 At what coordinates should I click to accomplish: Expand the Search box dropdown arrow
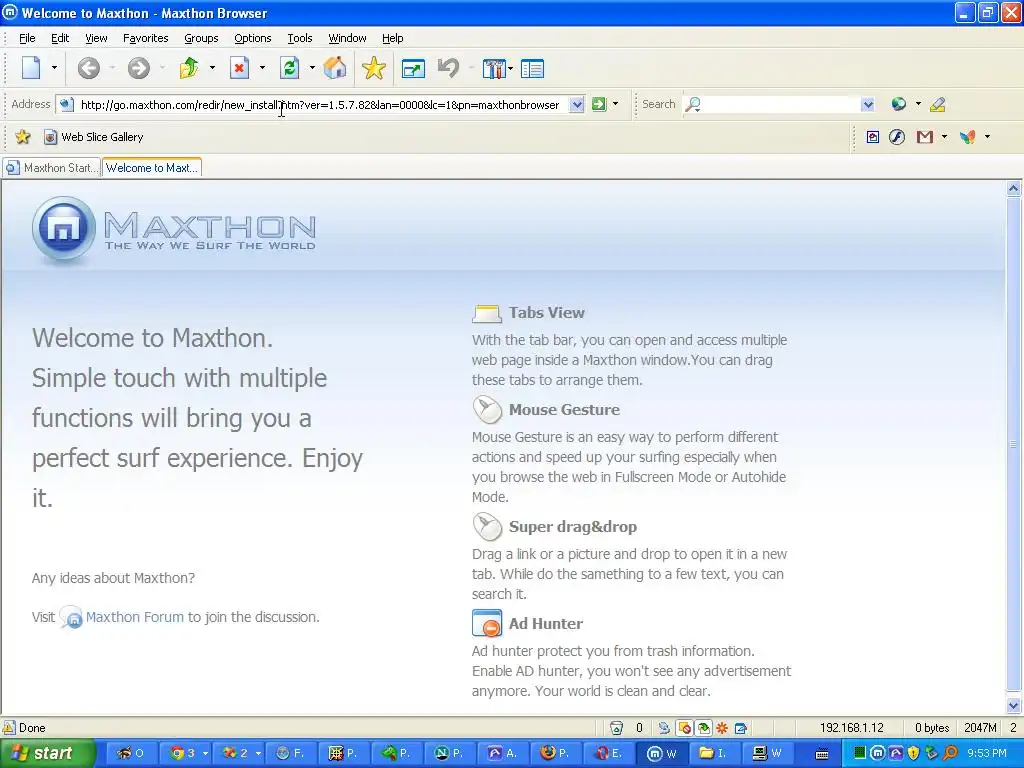click(867, 104)
